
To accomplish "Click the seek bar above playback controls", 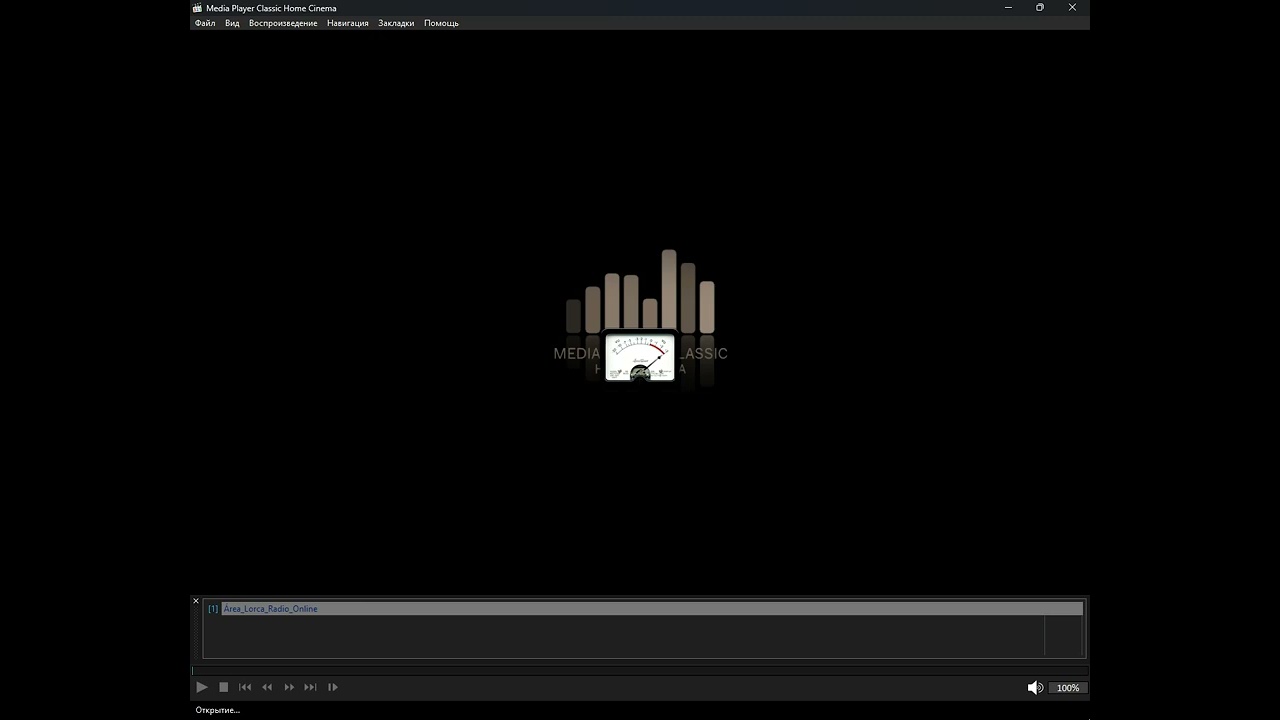I will [x=640, y=670].
